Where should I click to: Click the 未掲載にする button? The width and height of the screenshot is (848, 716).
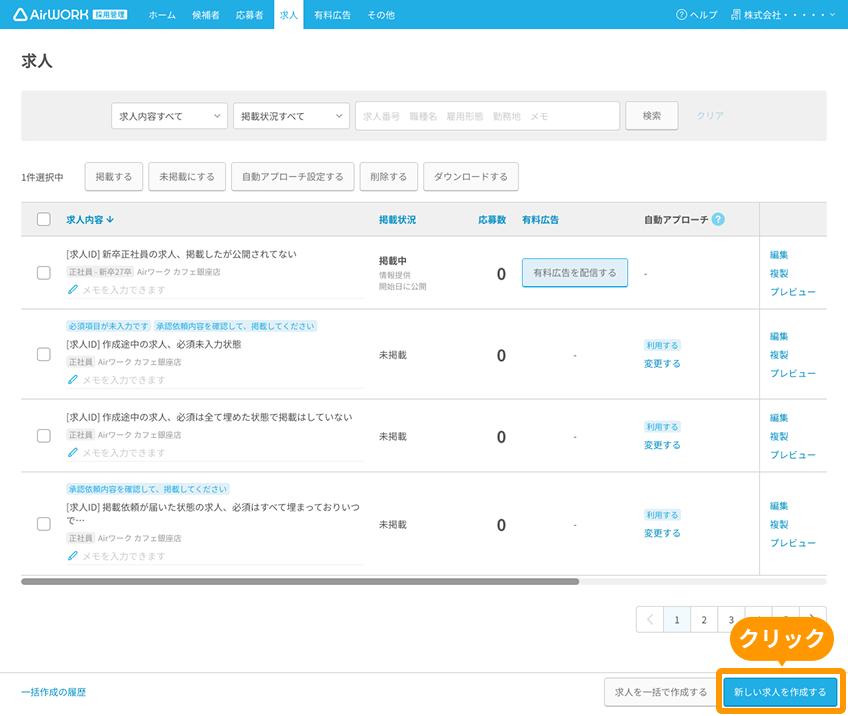point(187,177)
